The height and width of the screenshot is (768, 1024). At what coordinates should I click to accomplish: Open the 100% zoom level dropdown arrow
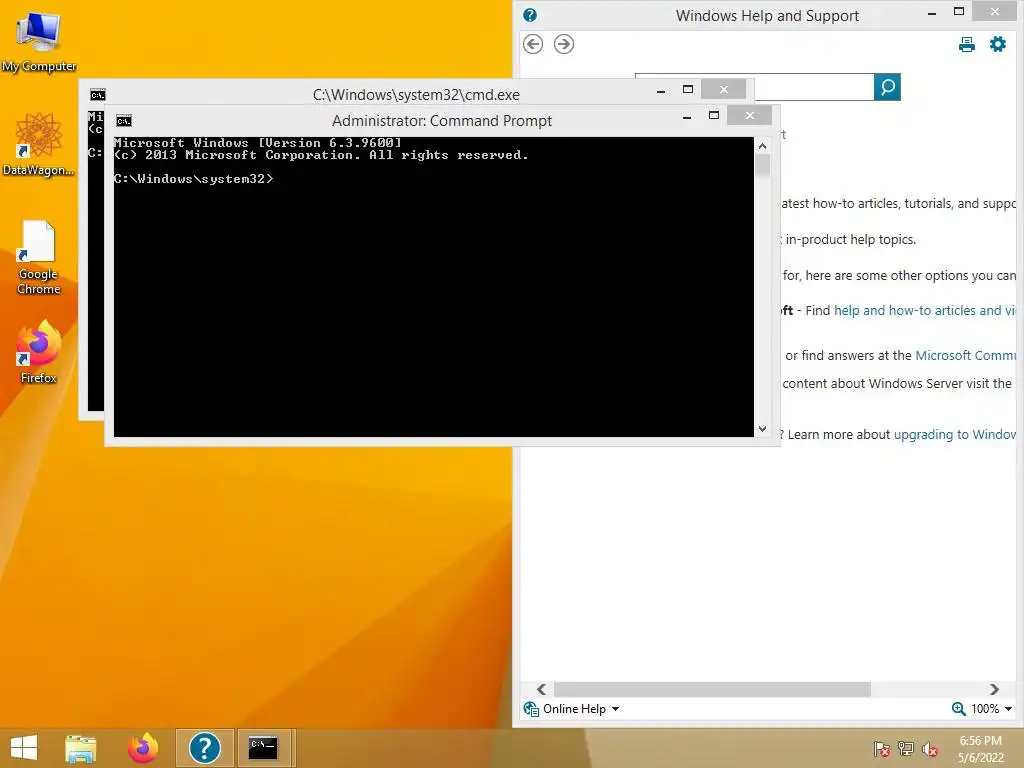[1008, 709]
